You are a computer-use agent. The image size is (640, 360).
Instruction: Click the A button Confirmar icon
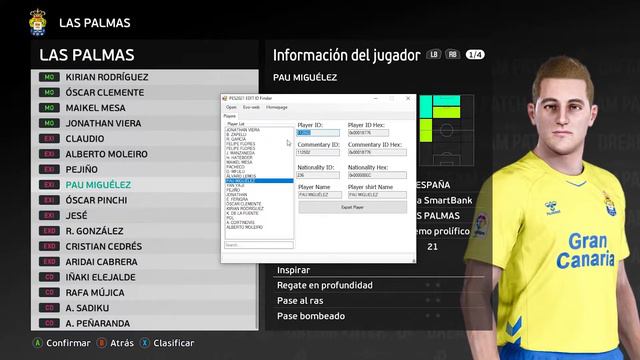[x=38, y=343]
